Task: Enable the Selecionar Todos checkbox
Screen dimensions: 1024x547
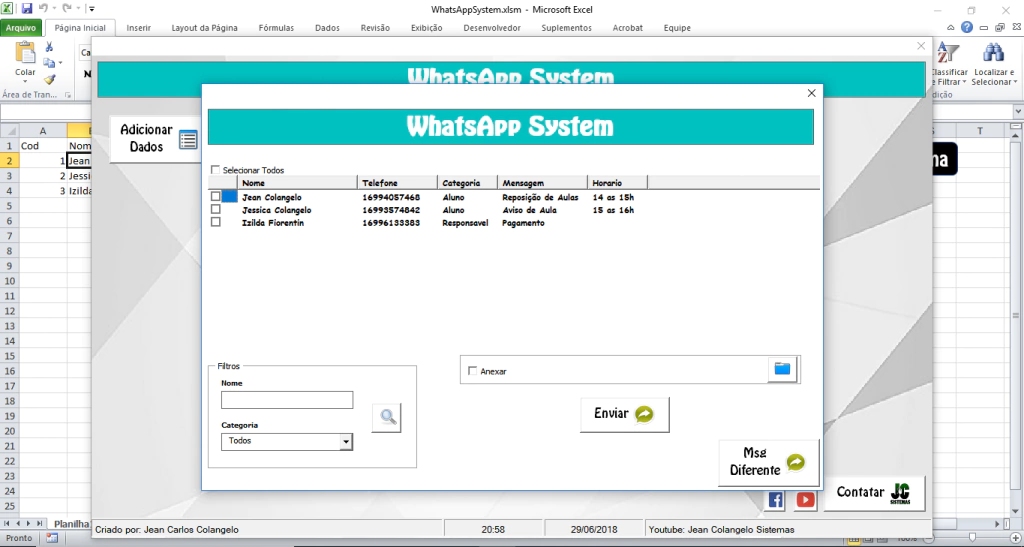Action: click(x=215, y=170)
